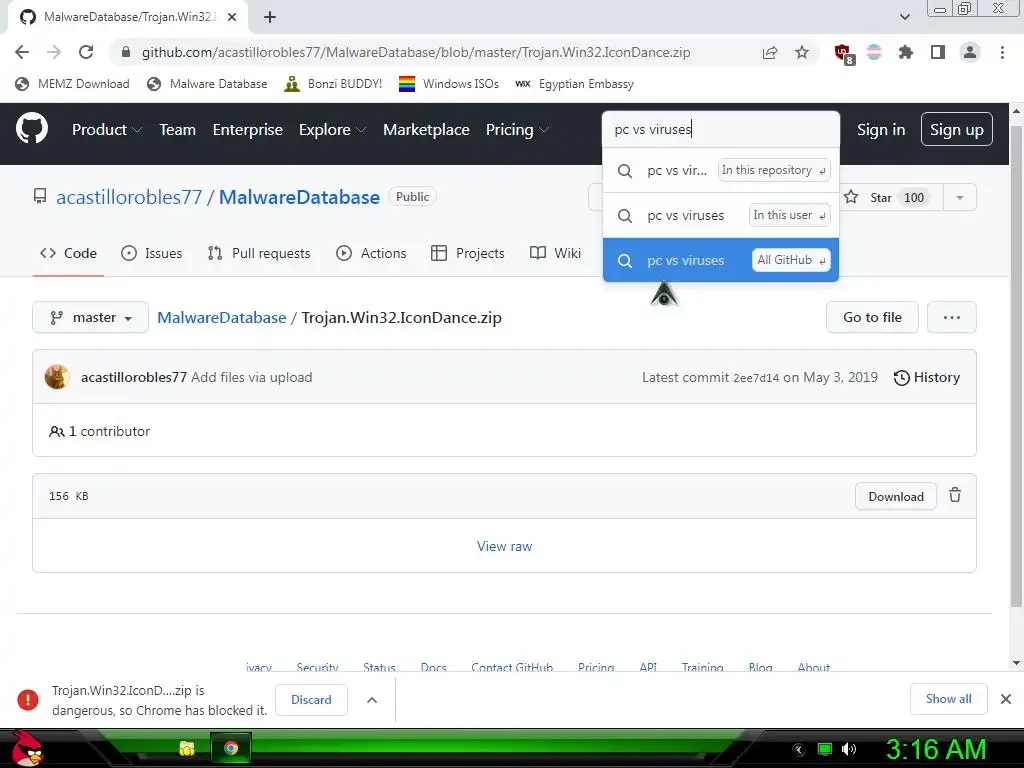Search 'pc vs viruses' in this user
Screen dimensions: 1024x768
click(x=721, y=216)
